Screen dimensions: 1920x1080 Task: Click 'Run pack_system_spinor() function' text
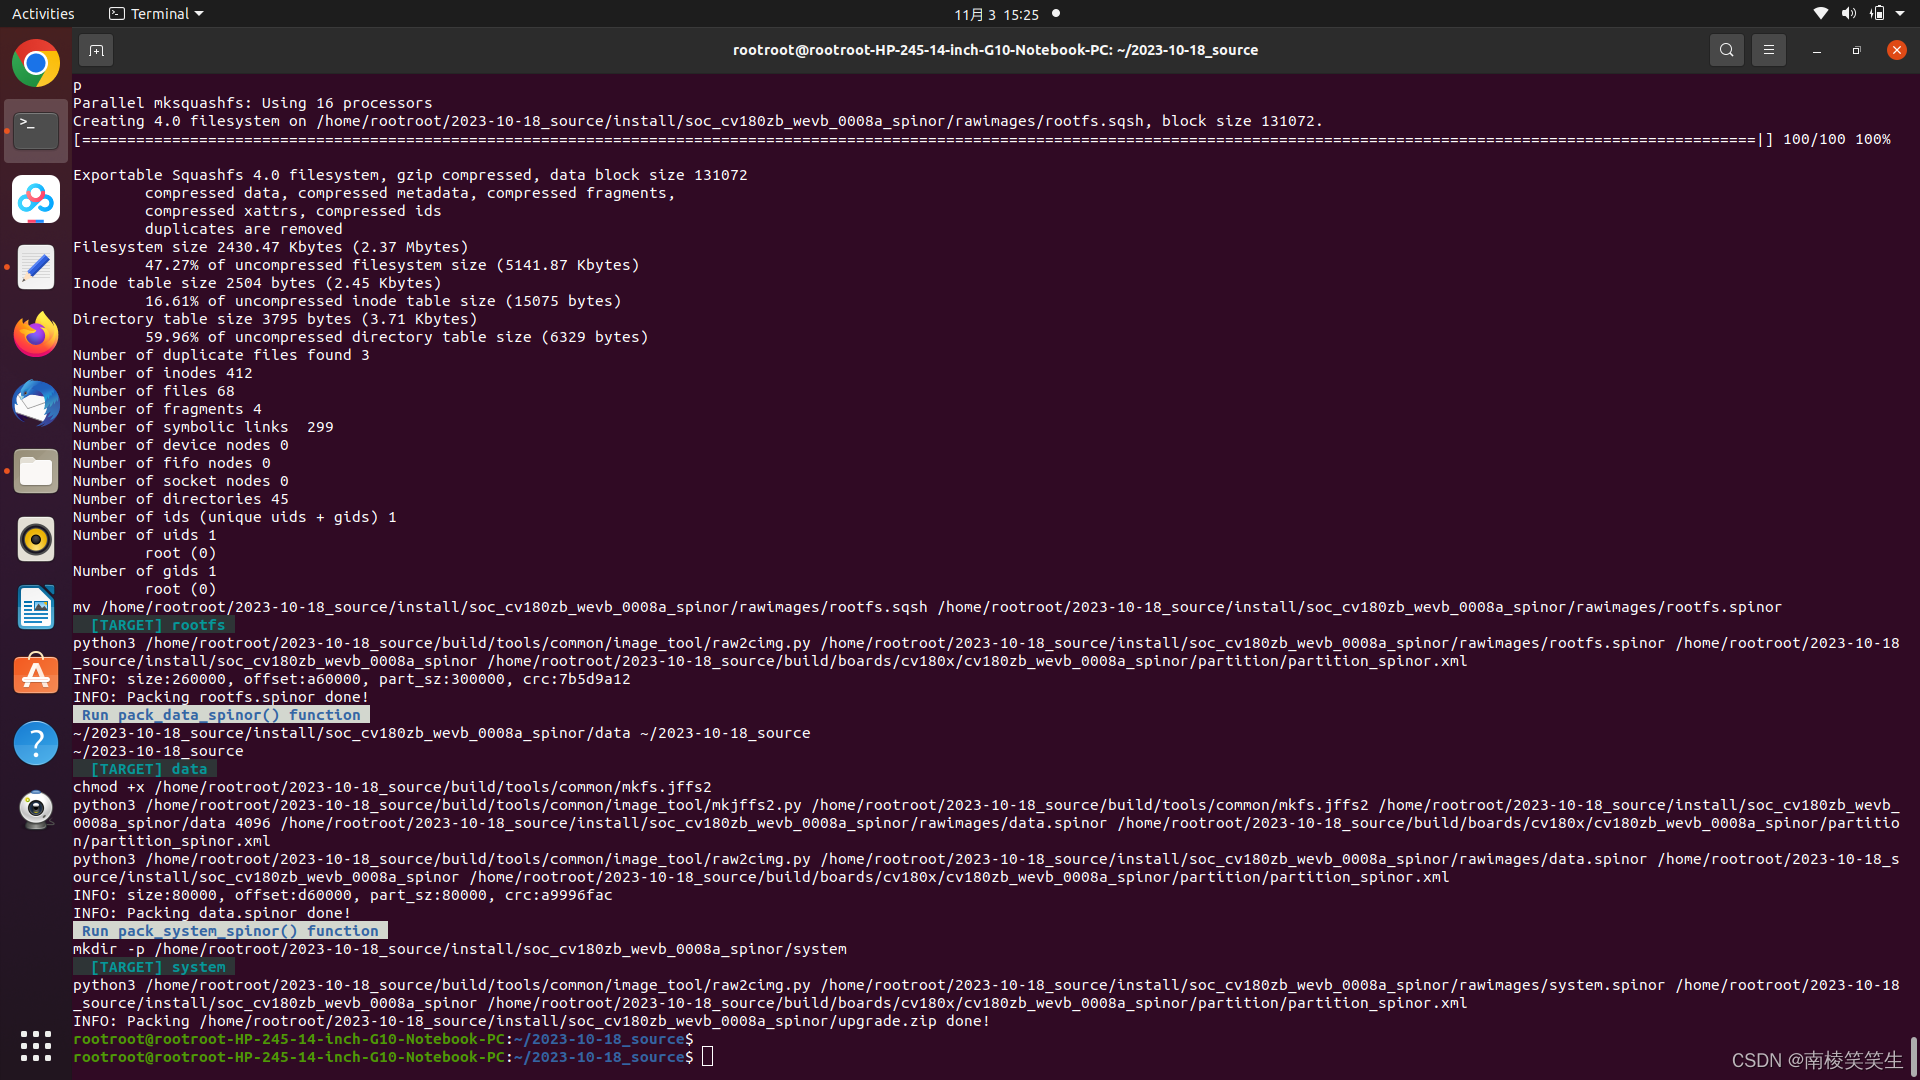230,931
